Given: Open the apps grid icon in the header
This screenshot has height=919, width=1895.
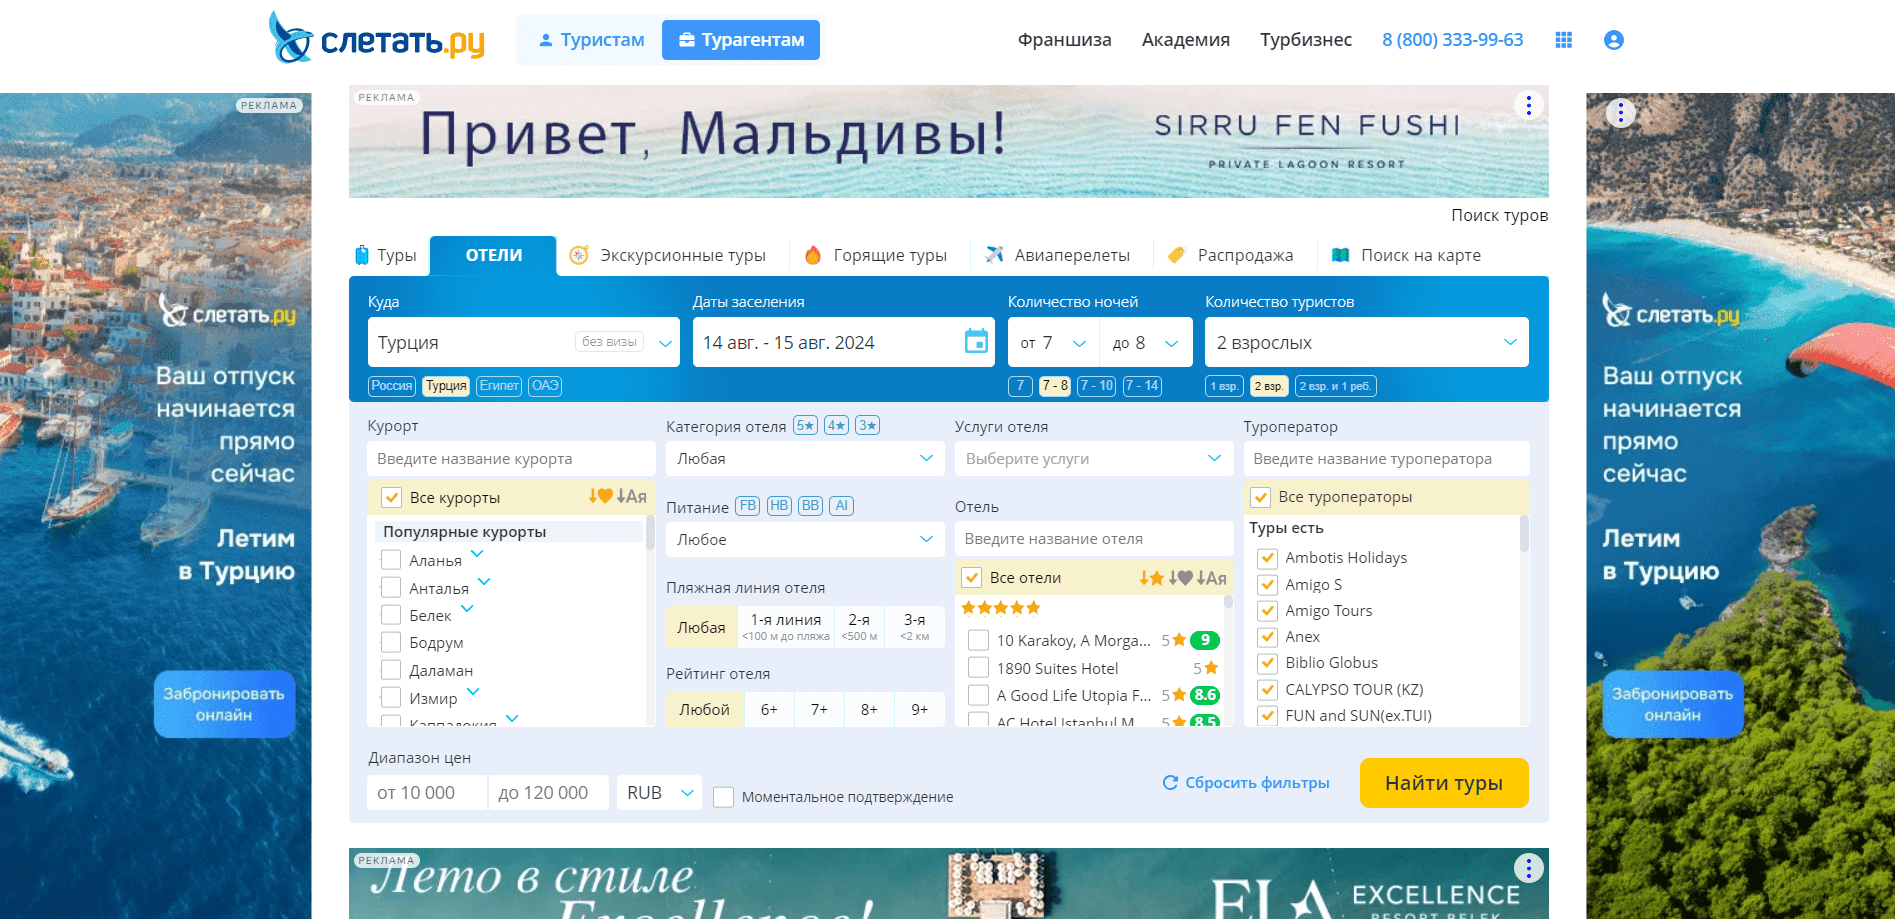Looking at the screenshot, I should (x=1564, y=40).
